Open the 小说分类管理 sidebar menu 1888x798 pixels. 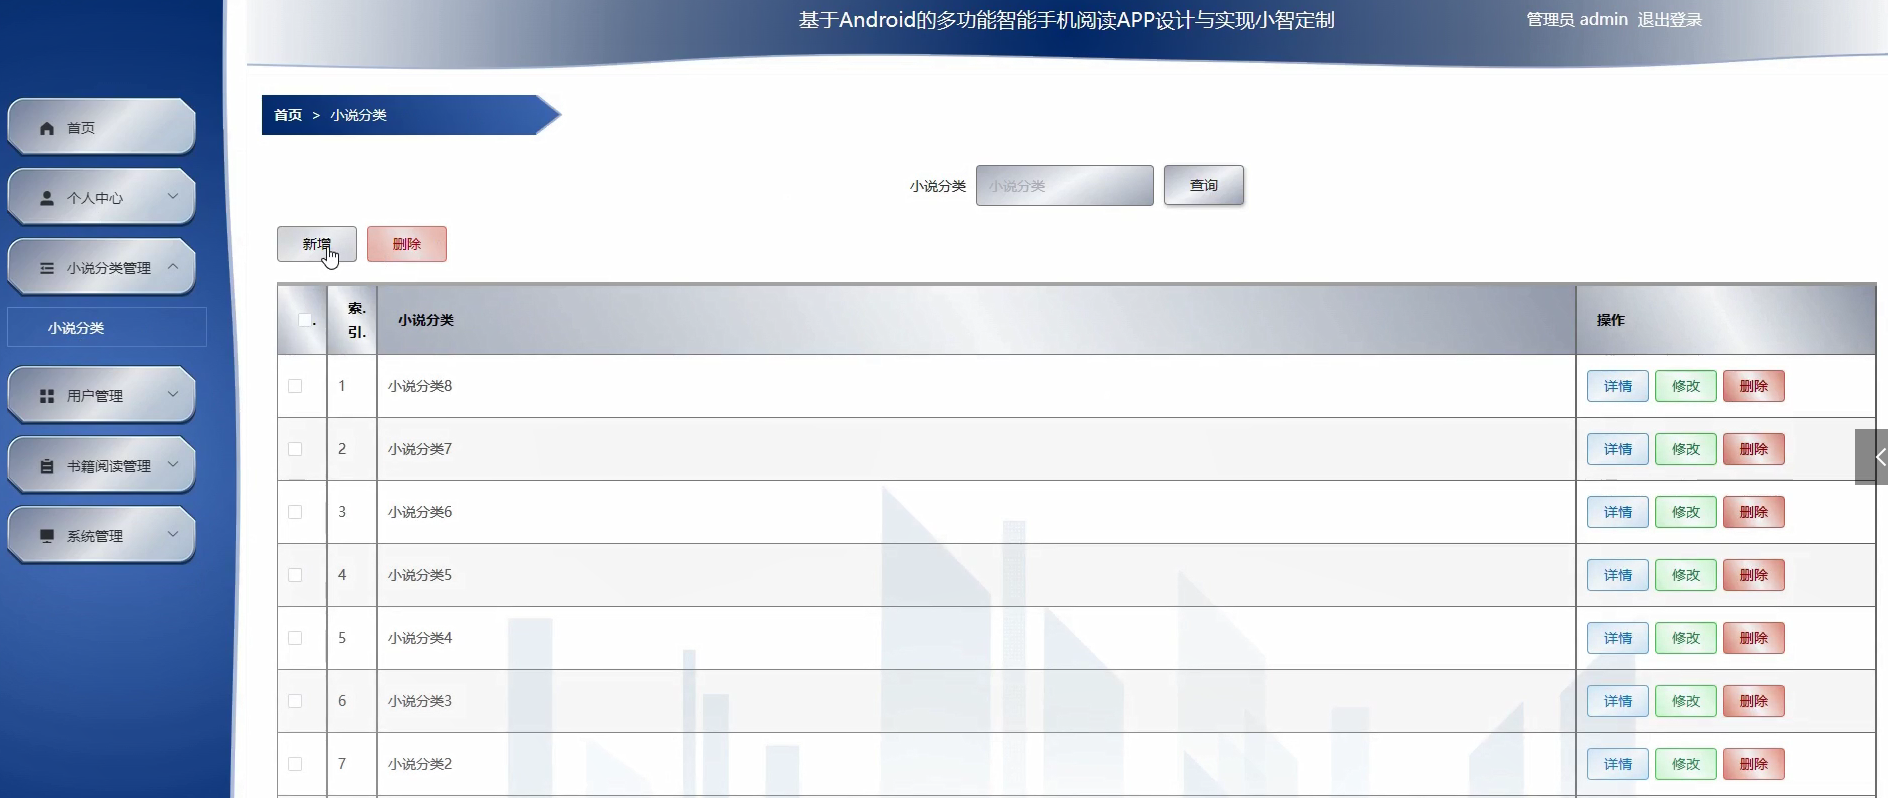(x=101, y=267)
